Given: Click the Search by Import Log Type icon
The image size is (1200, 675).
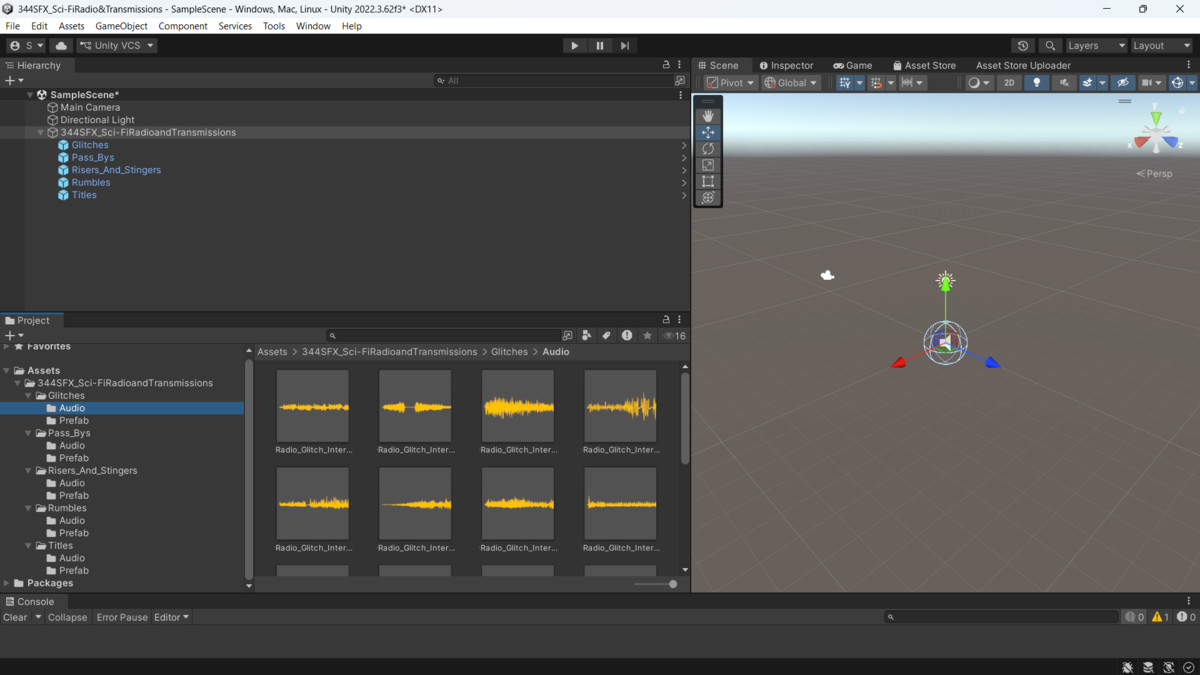Looking at the screenshot, I should click(x=627, y=336).
